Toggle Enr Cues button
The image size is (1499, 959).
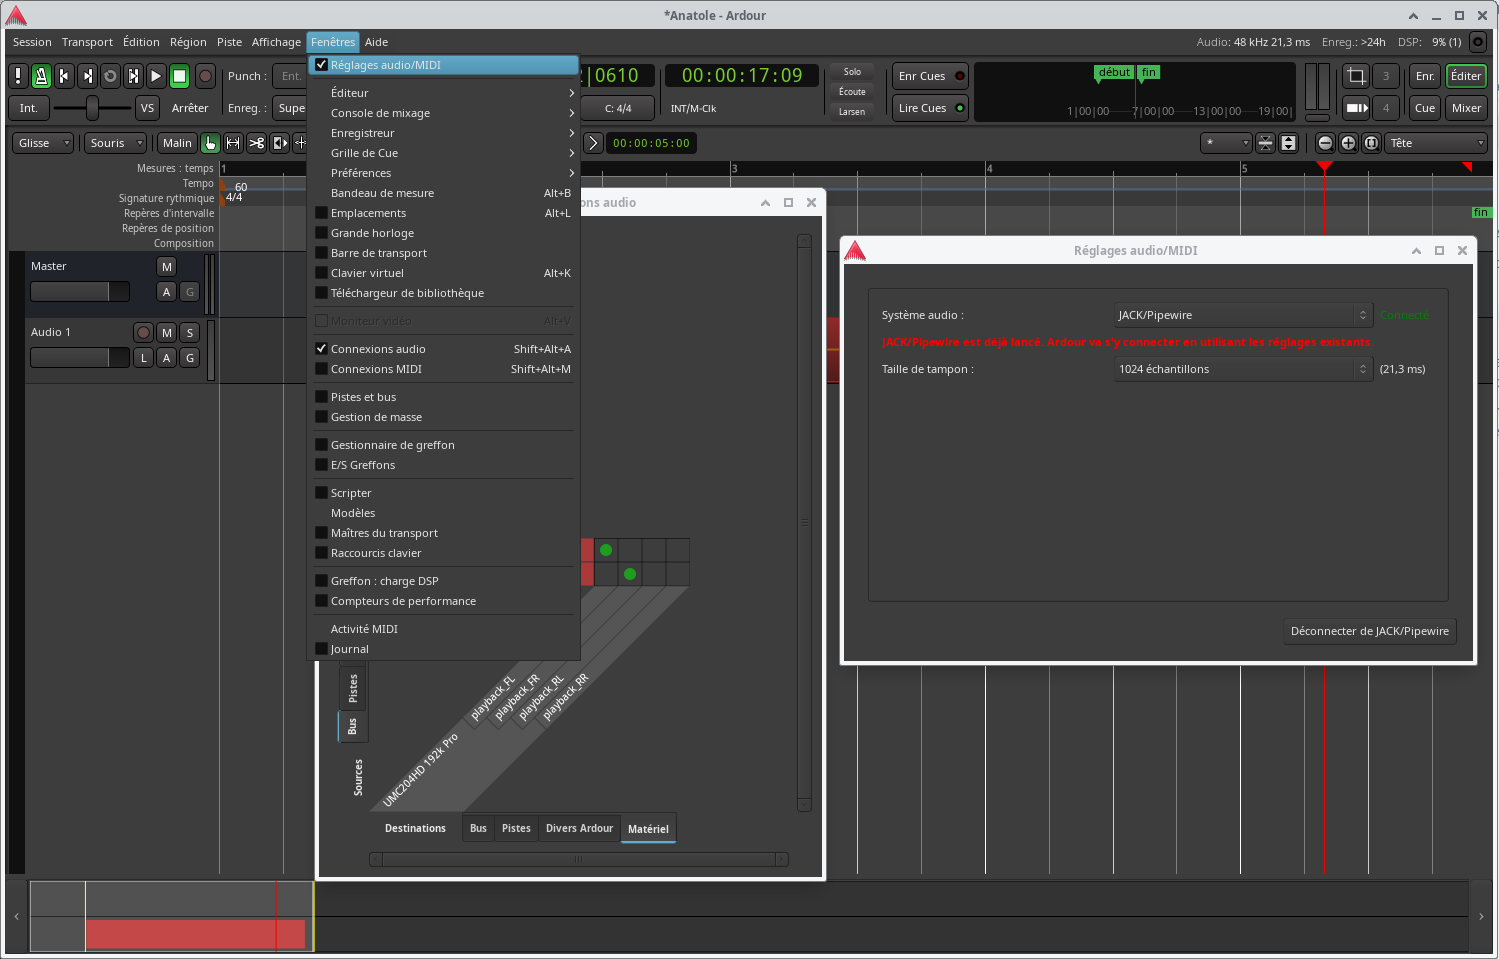(930, 76)
